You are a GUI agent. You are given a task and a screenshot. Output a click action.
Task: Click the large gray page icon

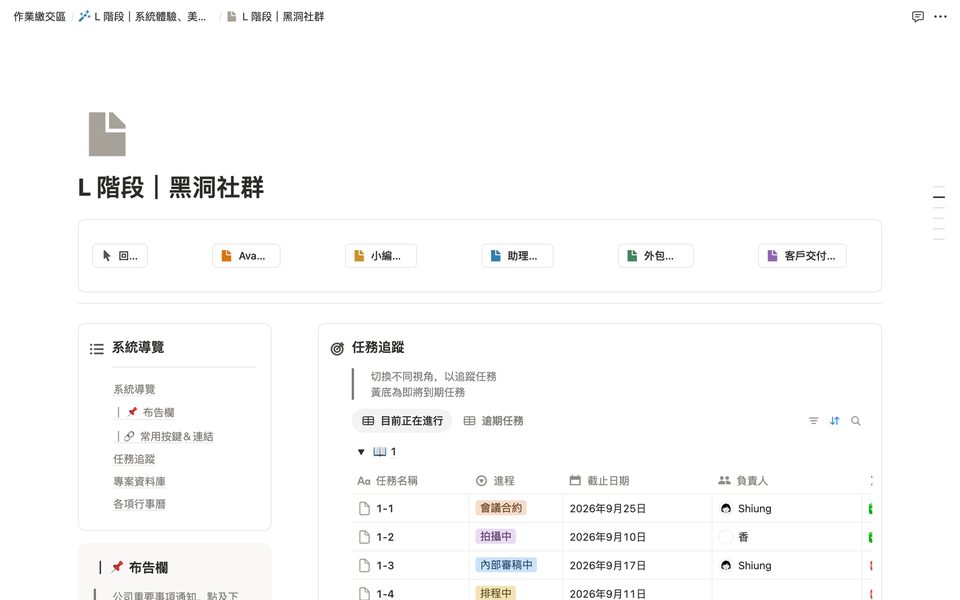pyautogui.click(x=107, y=134)
